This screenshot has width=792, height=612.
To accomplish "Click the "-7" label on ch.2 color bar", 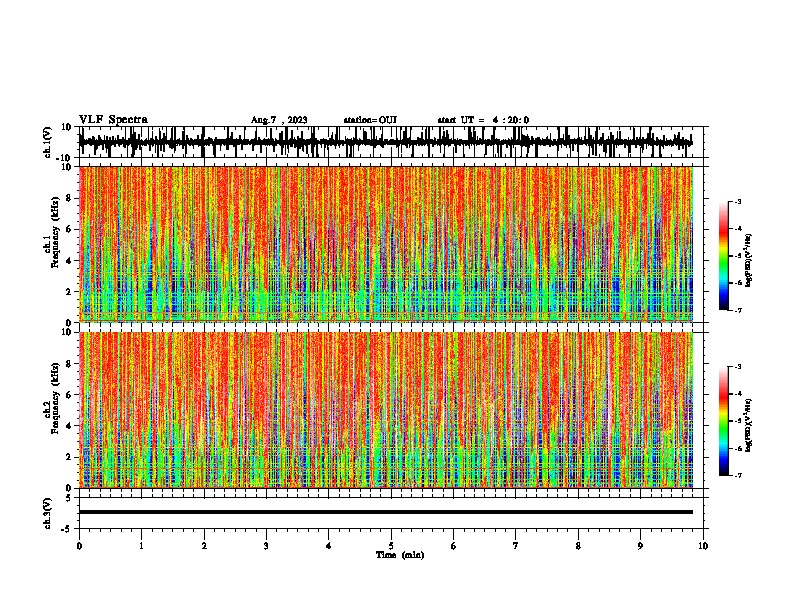I will pos(737,475).
